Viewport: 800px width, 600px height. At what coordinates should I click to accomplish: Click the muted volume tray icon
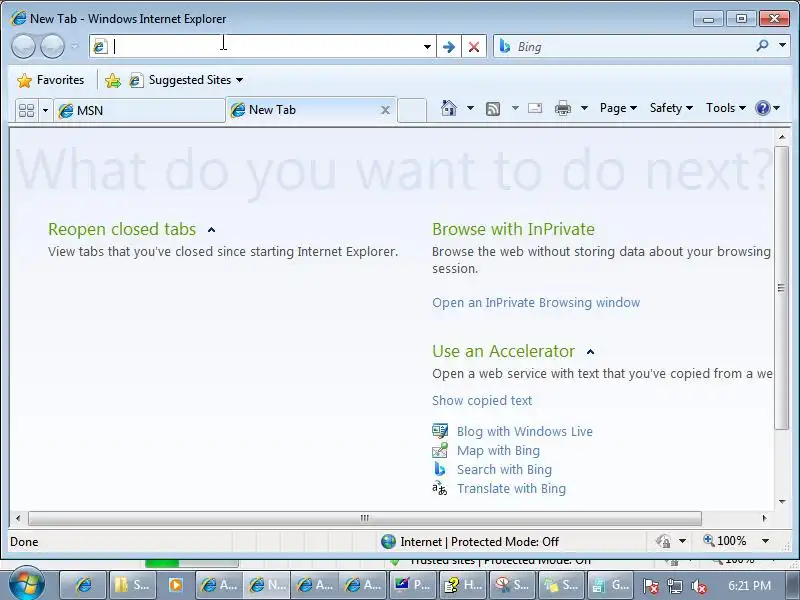point(698,586)
